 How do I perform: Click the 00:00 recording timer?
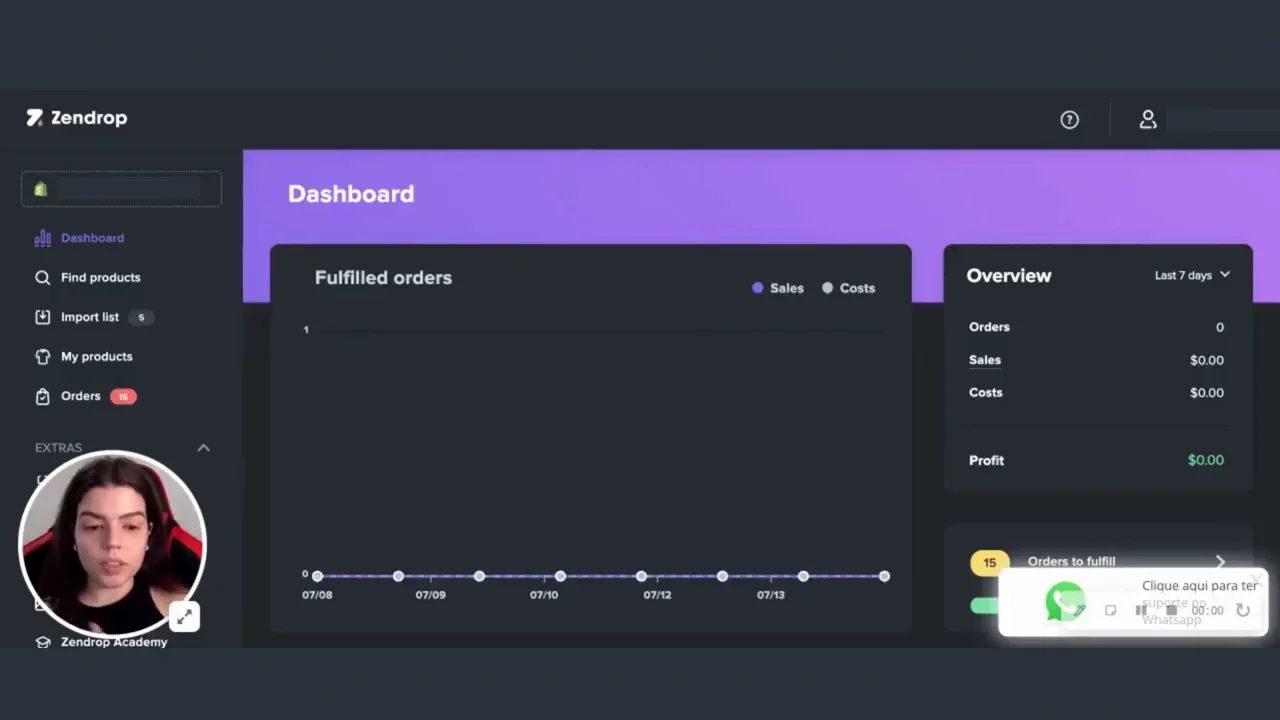click(x=1208, y=610)
